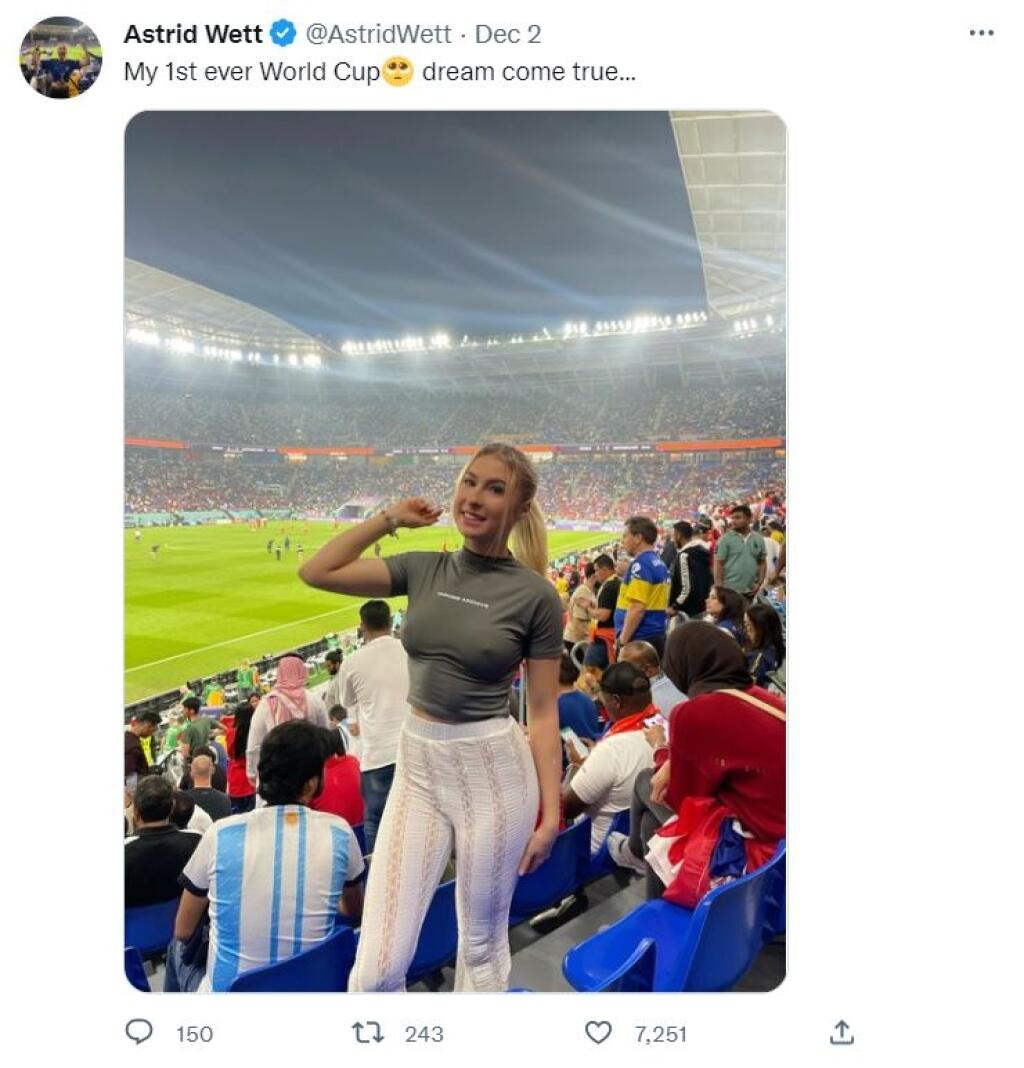View the 150 replies count
This screenshot has width=1024, height=1068.
pos(195,1034)
